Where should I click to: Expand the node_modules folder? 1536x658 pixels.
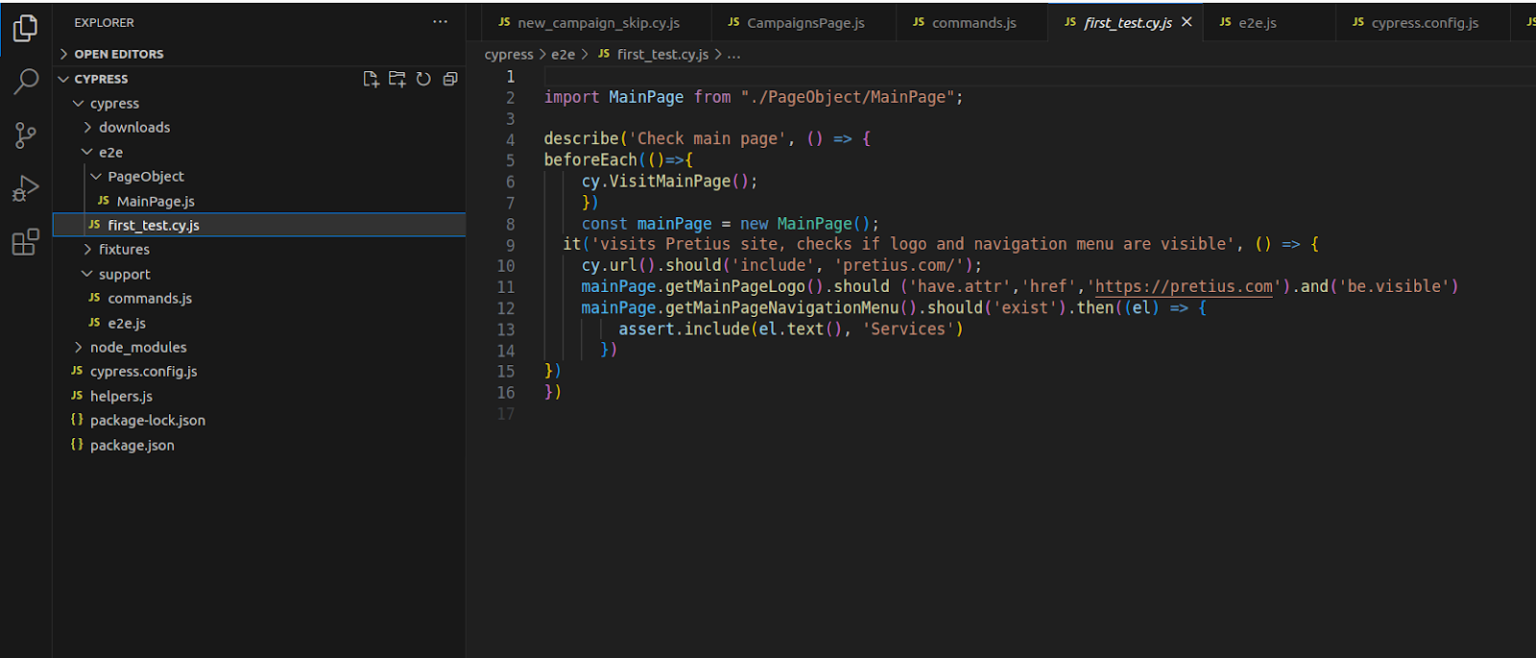[77, 347]
